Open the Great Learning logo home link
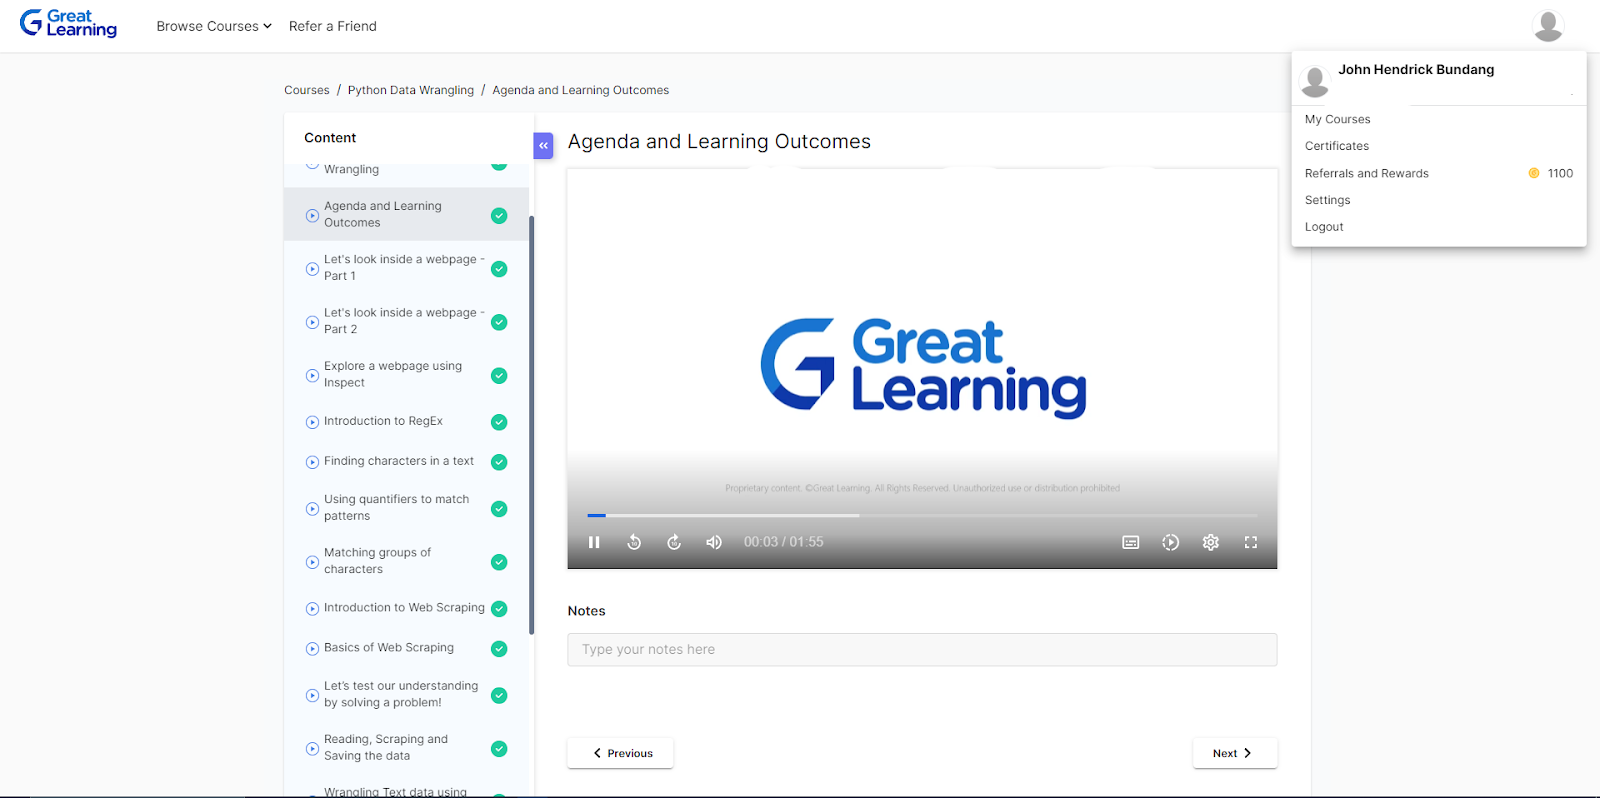This screenshot has height=798, width=1600. tap(68, 24)
